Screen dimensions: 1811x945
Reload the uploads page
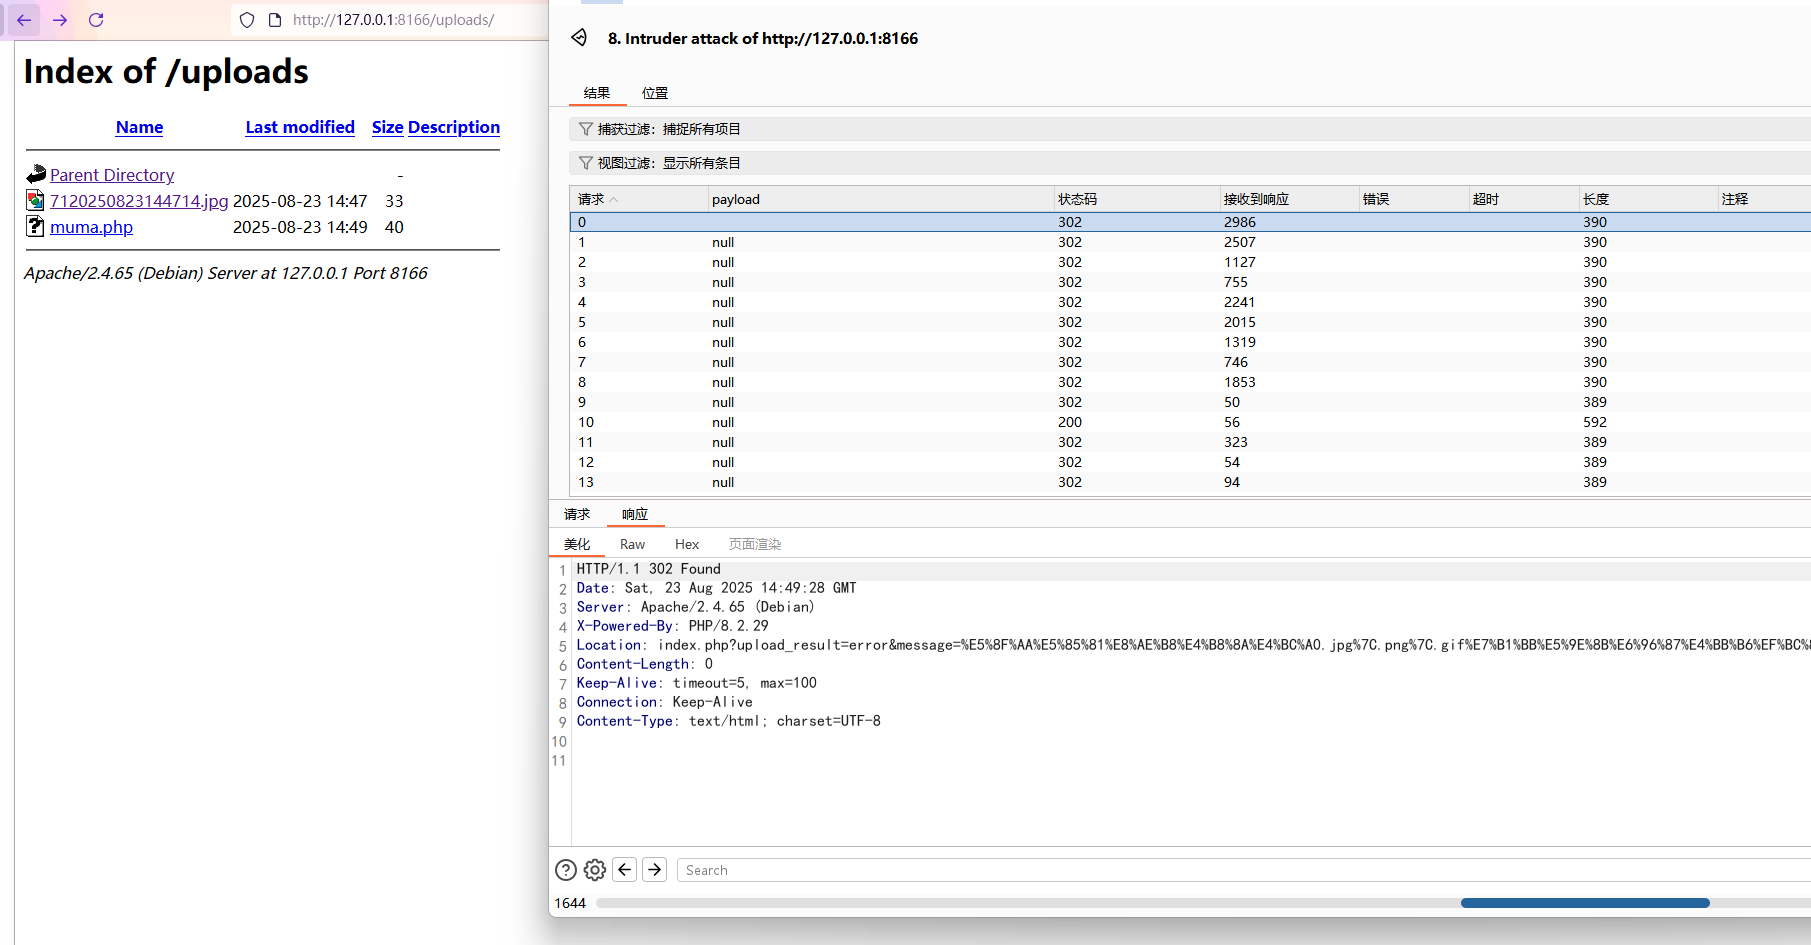pos(96,20)
